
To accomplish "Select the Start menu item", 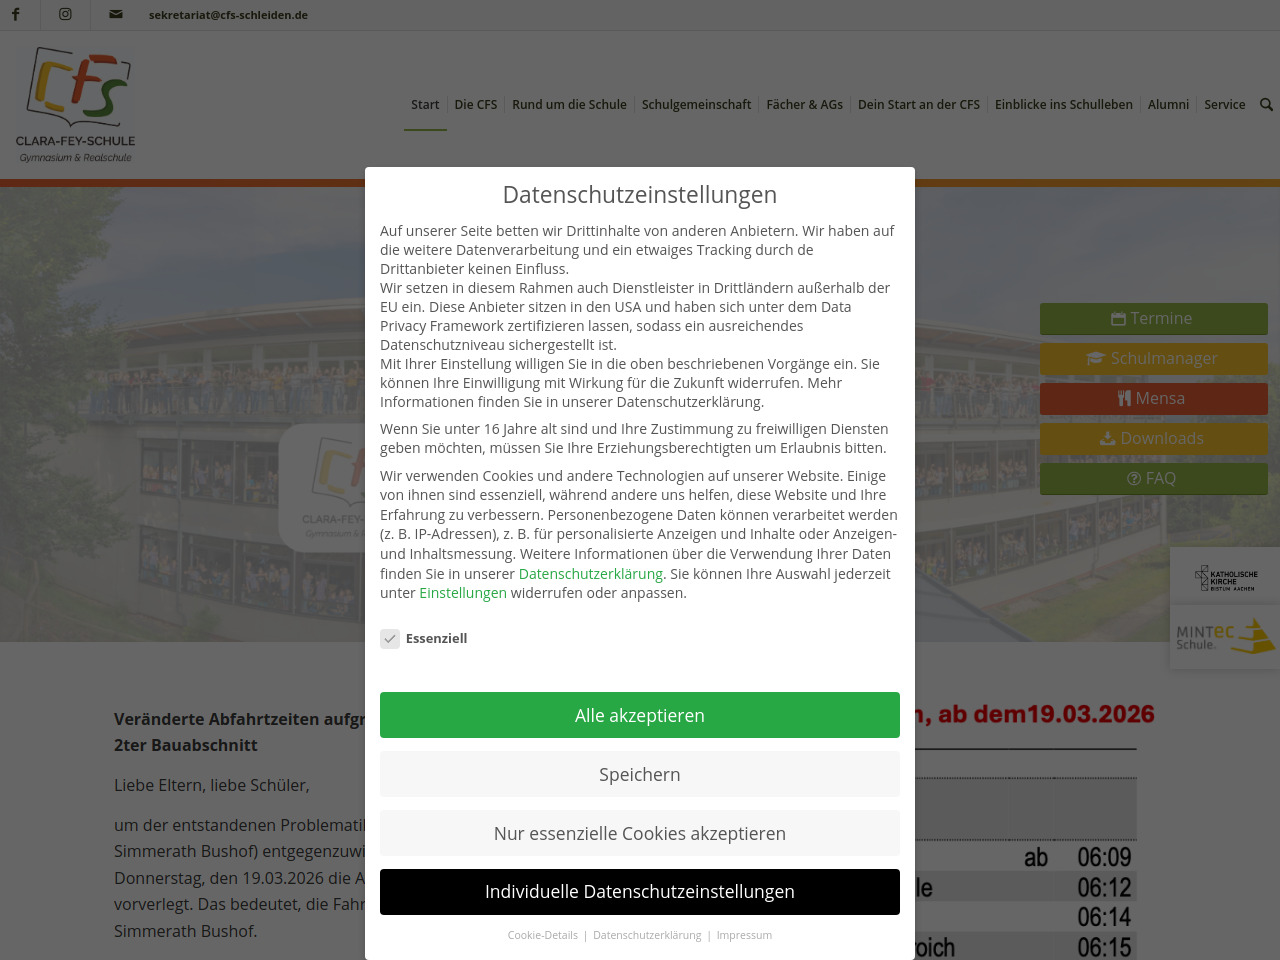I will [425, 104].
